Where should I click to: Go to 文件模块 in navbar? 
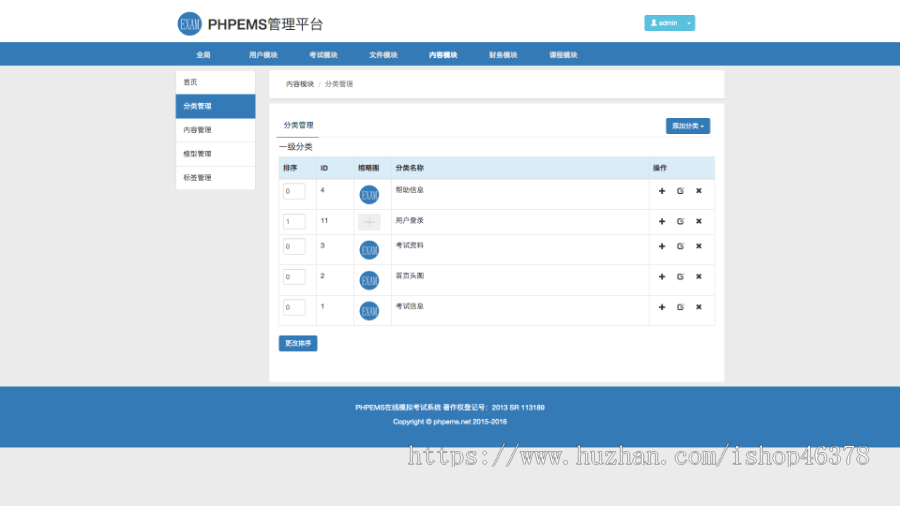click(x=383, y=55)
